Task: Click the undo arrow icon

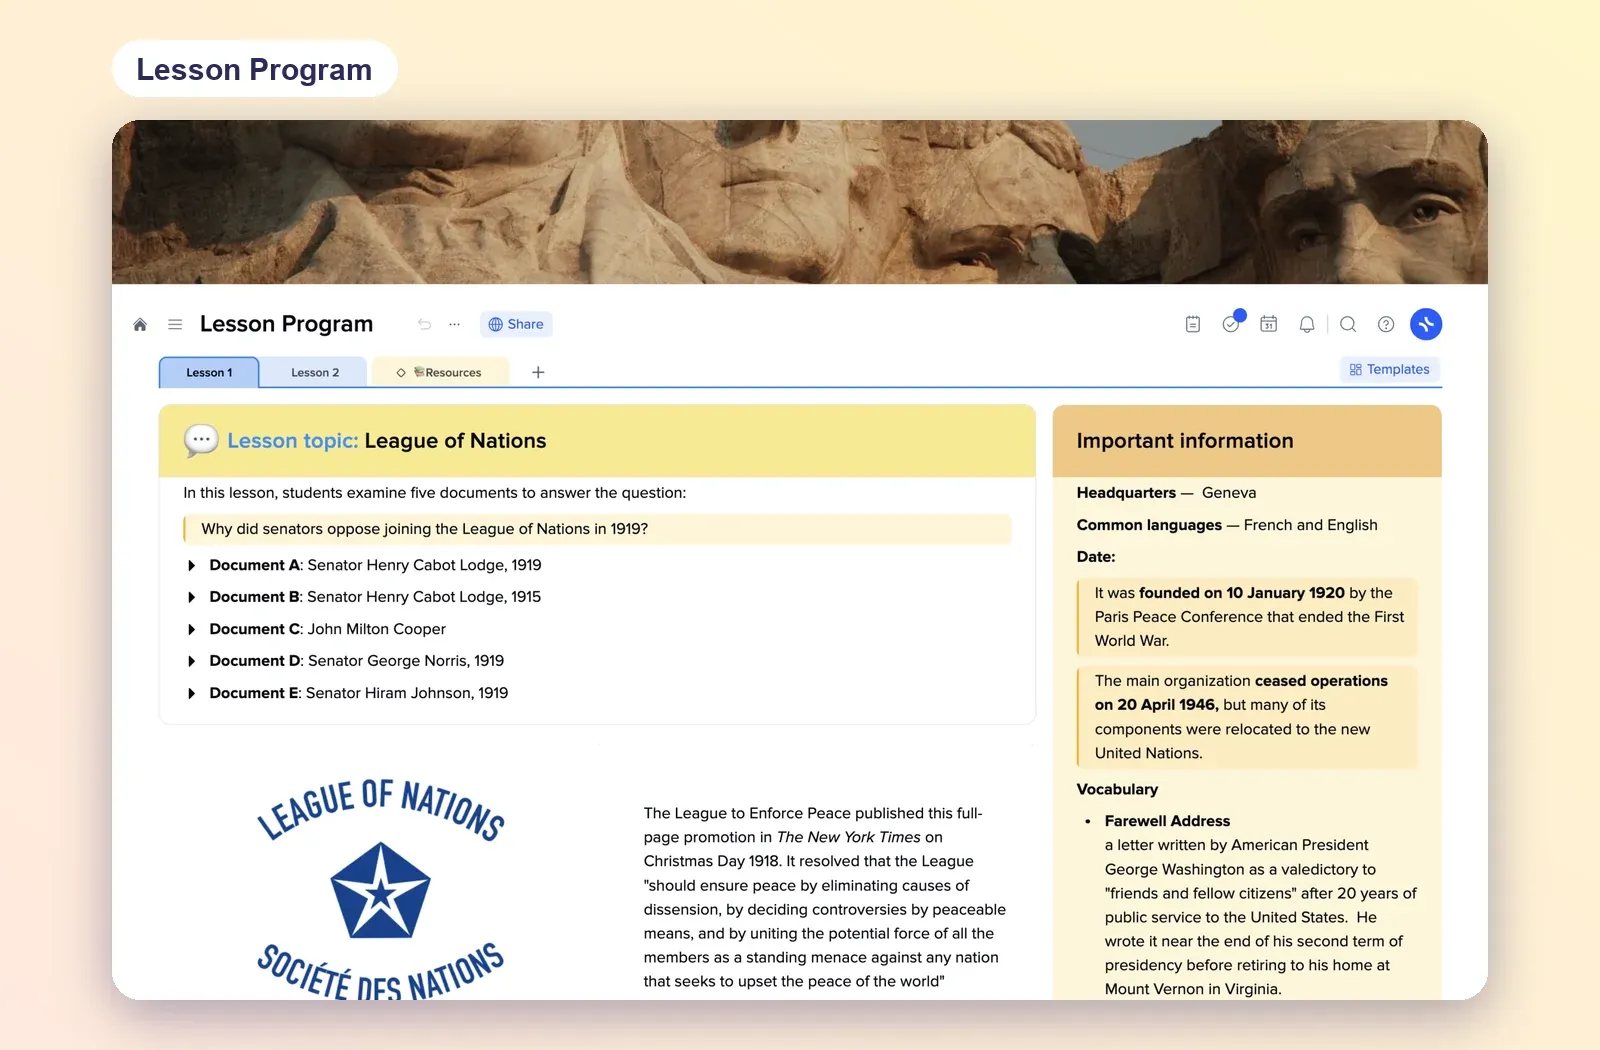Action: [424, 324]
